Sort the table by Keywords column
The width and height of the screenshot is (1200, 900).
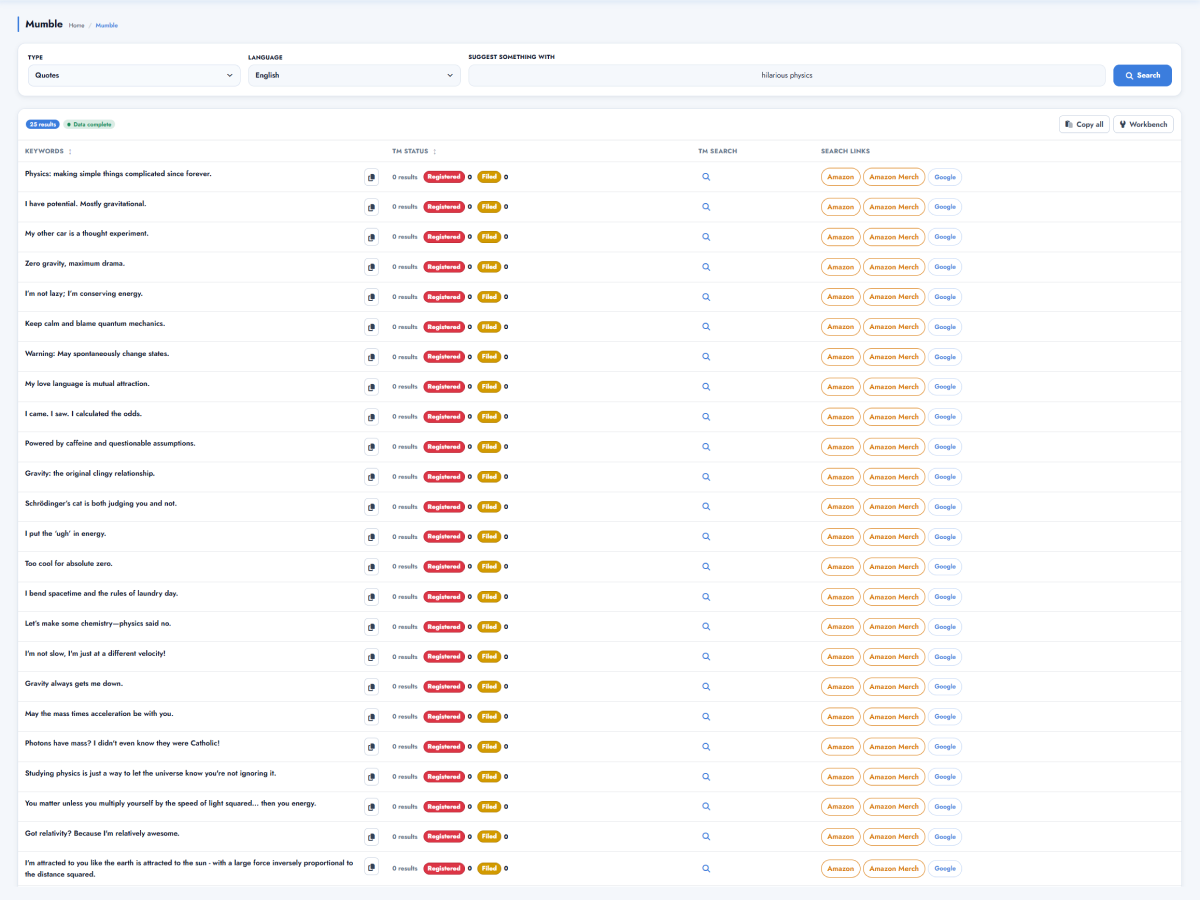(48, 152)
